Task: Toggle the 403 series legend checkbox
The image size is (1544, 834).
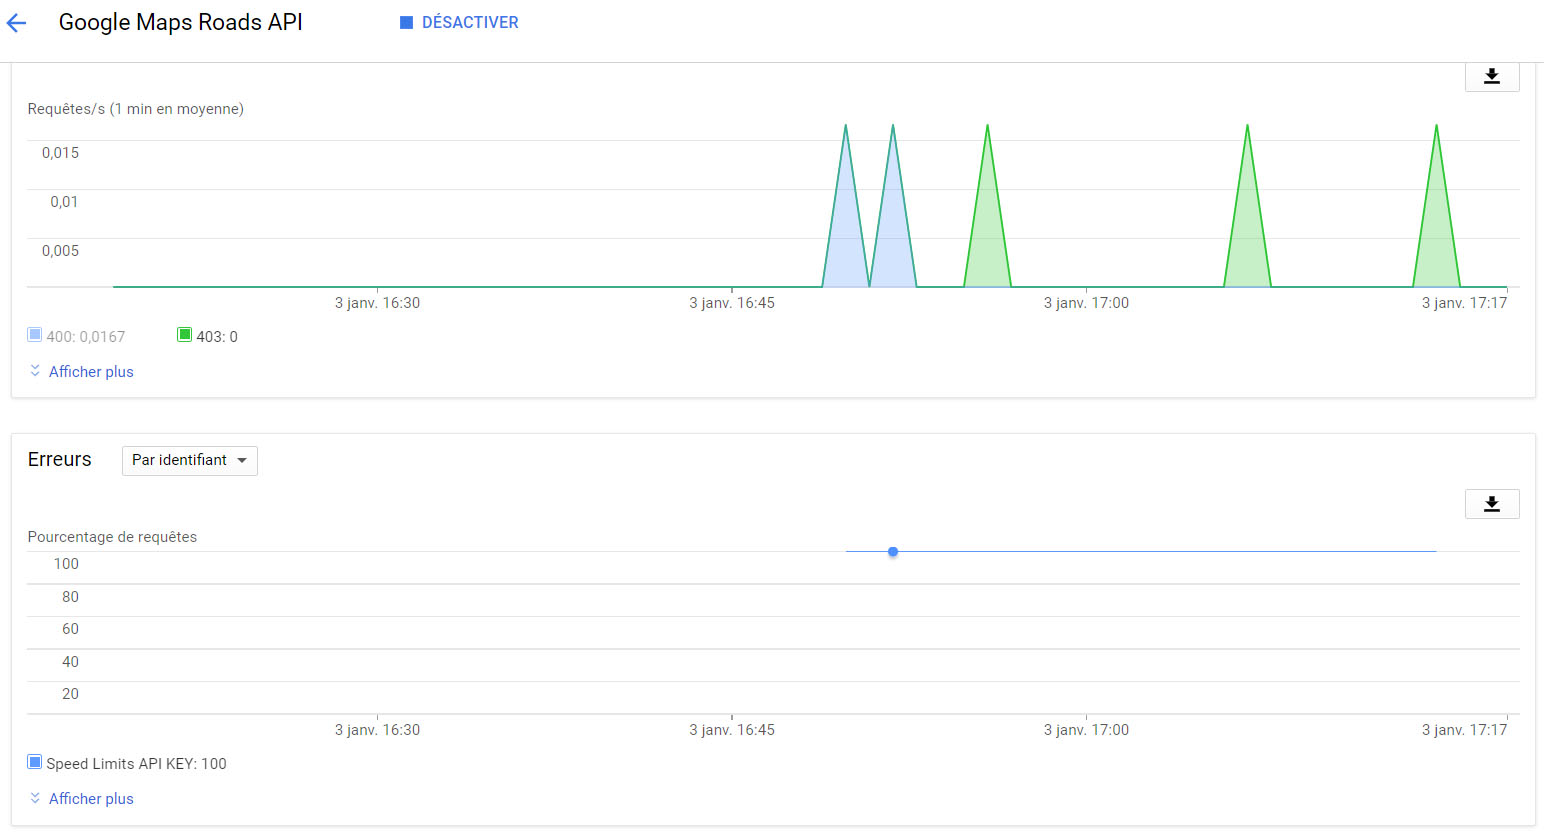Action: (184, 335)
